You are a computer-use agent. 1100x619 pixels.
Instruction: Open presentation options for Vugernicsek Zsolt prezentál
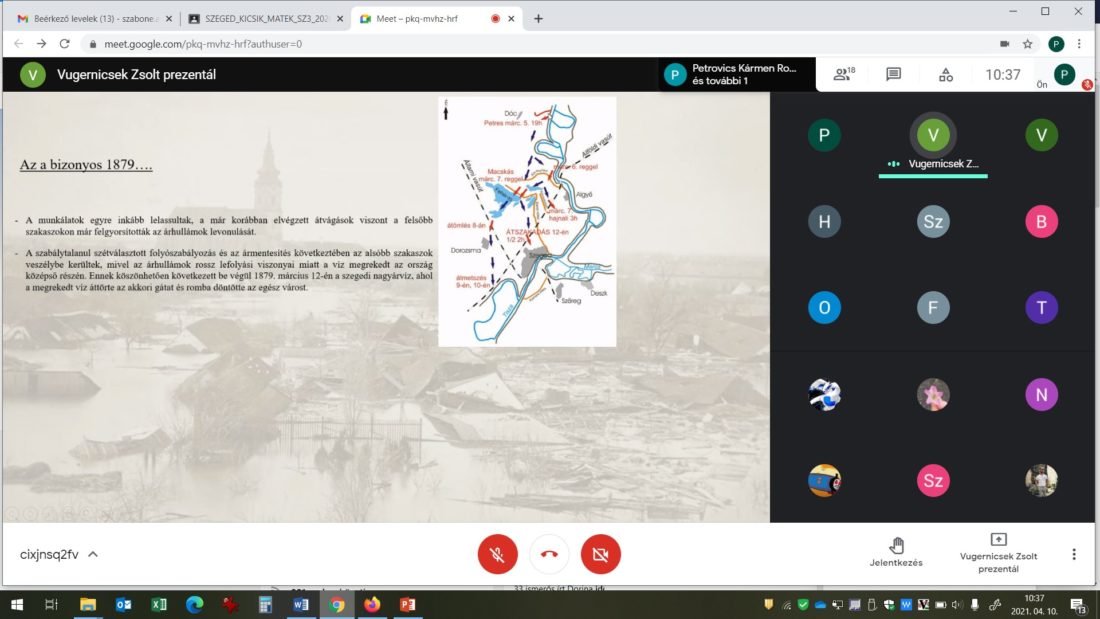(998, 554)
